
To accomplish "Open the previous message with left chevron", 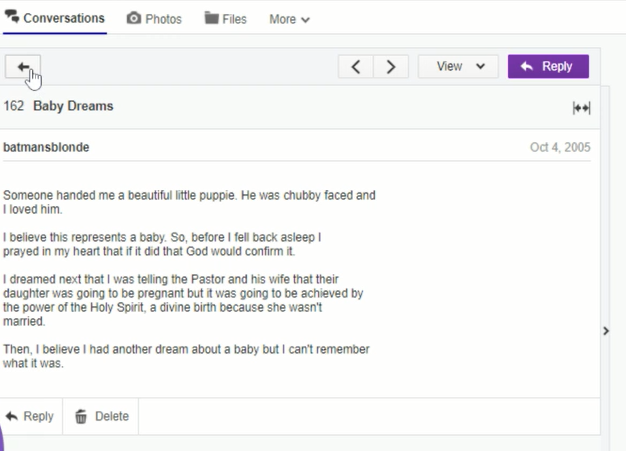I will (x=356, y=67).
